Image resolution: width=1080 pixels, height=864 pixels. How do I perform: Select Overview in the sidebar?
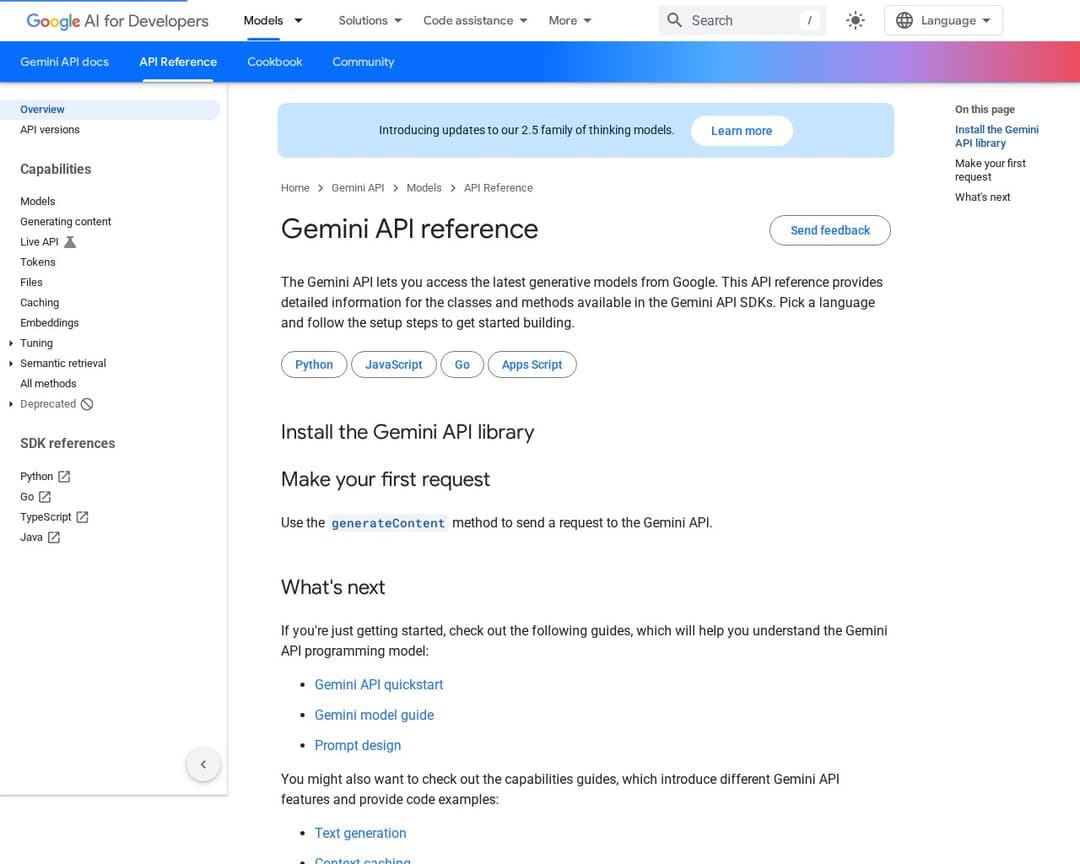(110, 110)
